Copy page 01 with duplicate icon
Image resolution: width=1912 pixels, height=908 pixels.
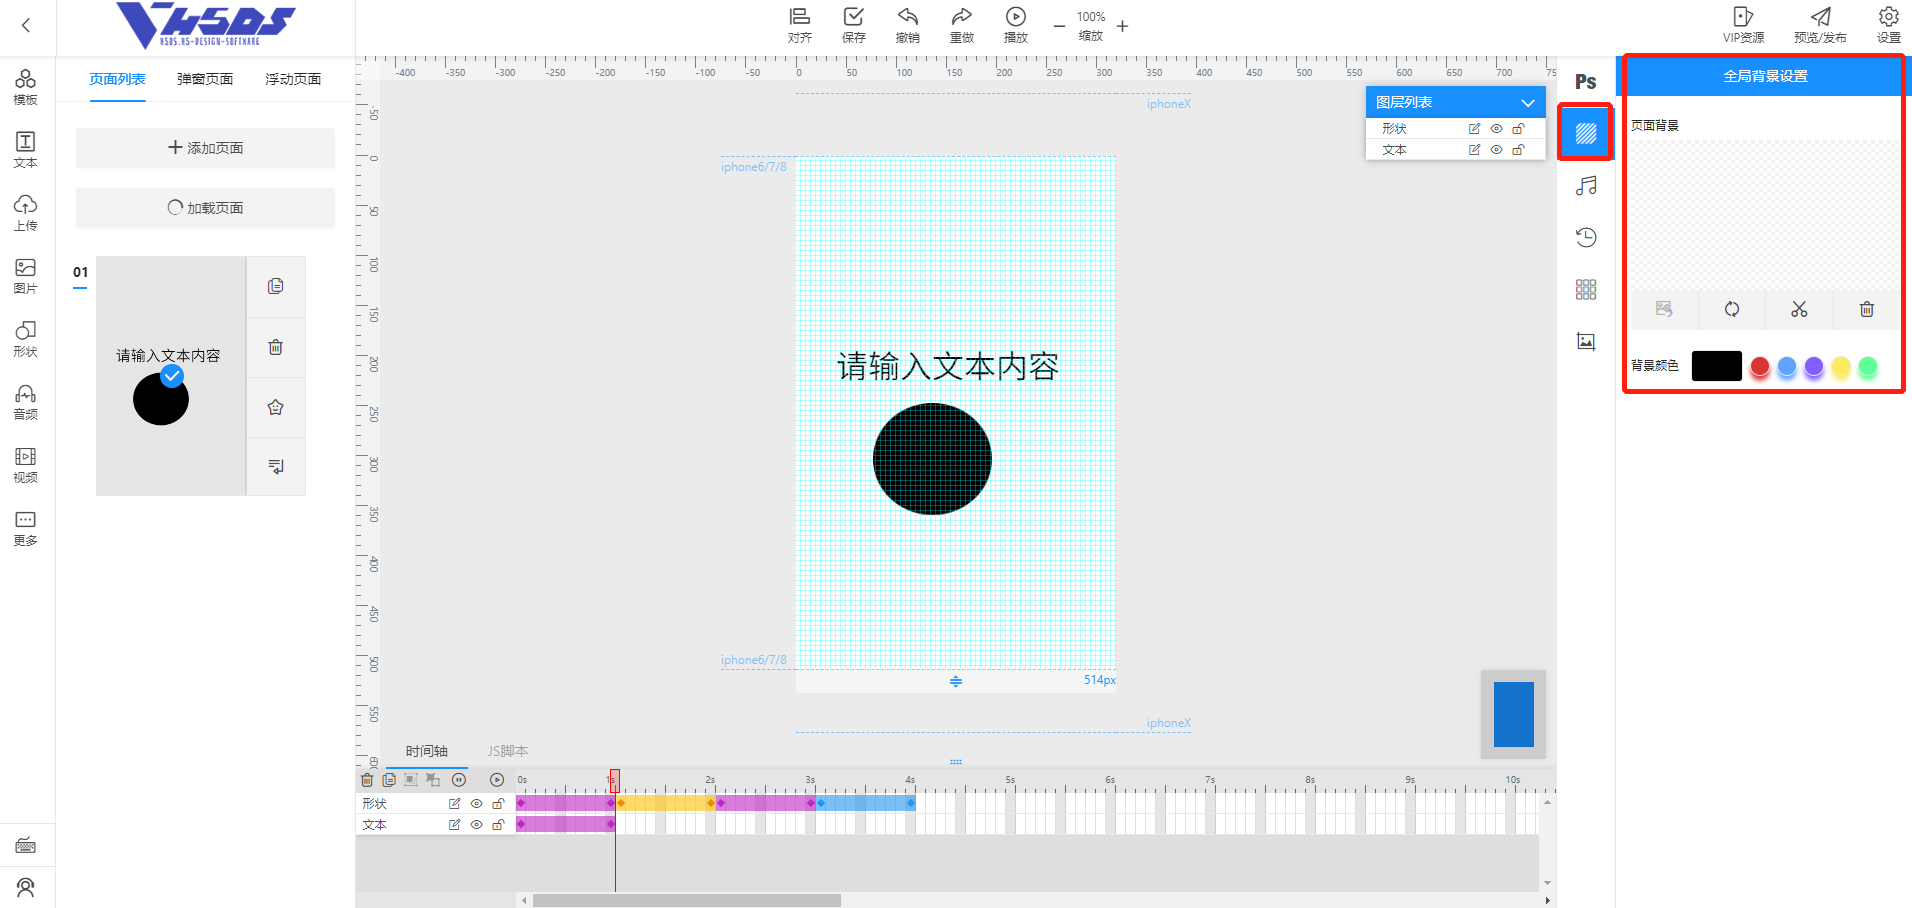pyautogui.click(x=276, y=286)
